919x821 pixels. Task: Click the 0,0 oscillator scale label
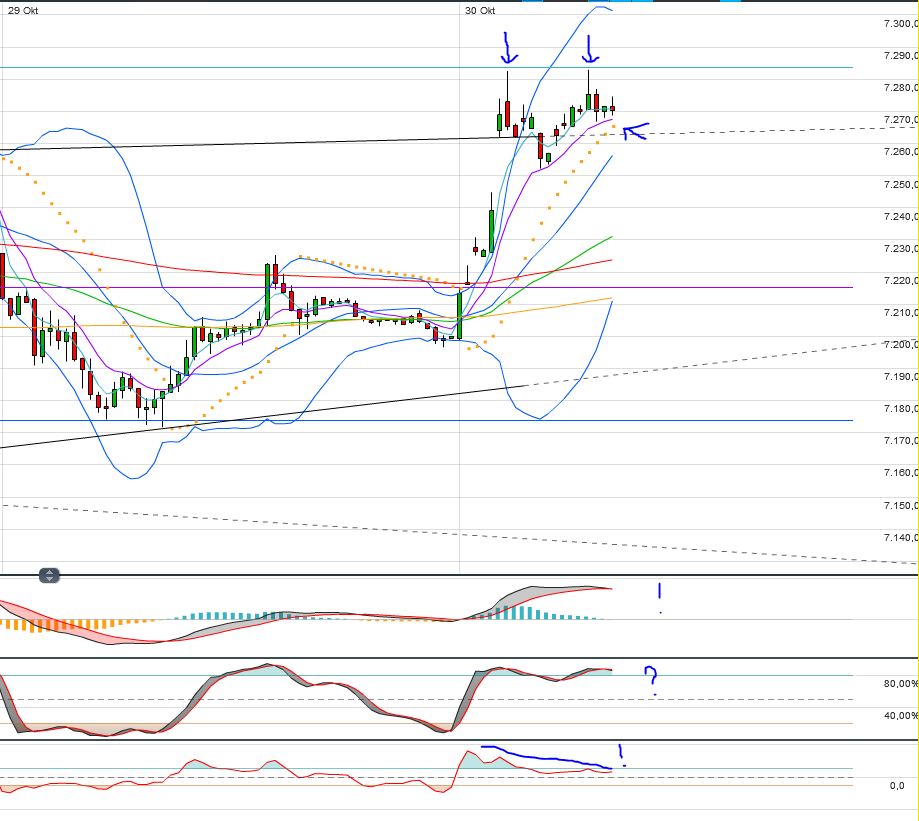click(x=897, y=786)
